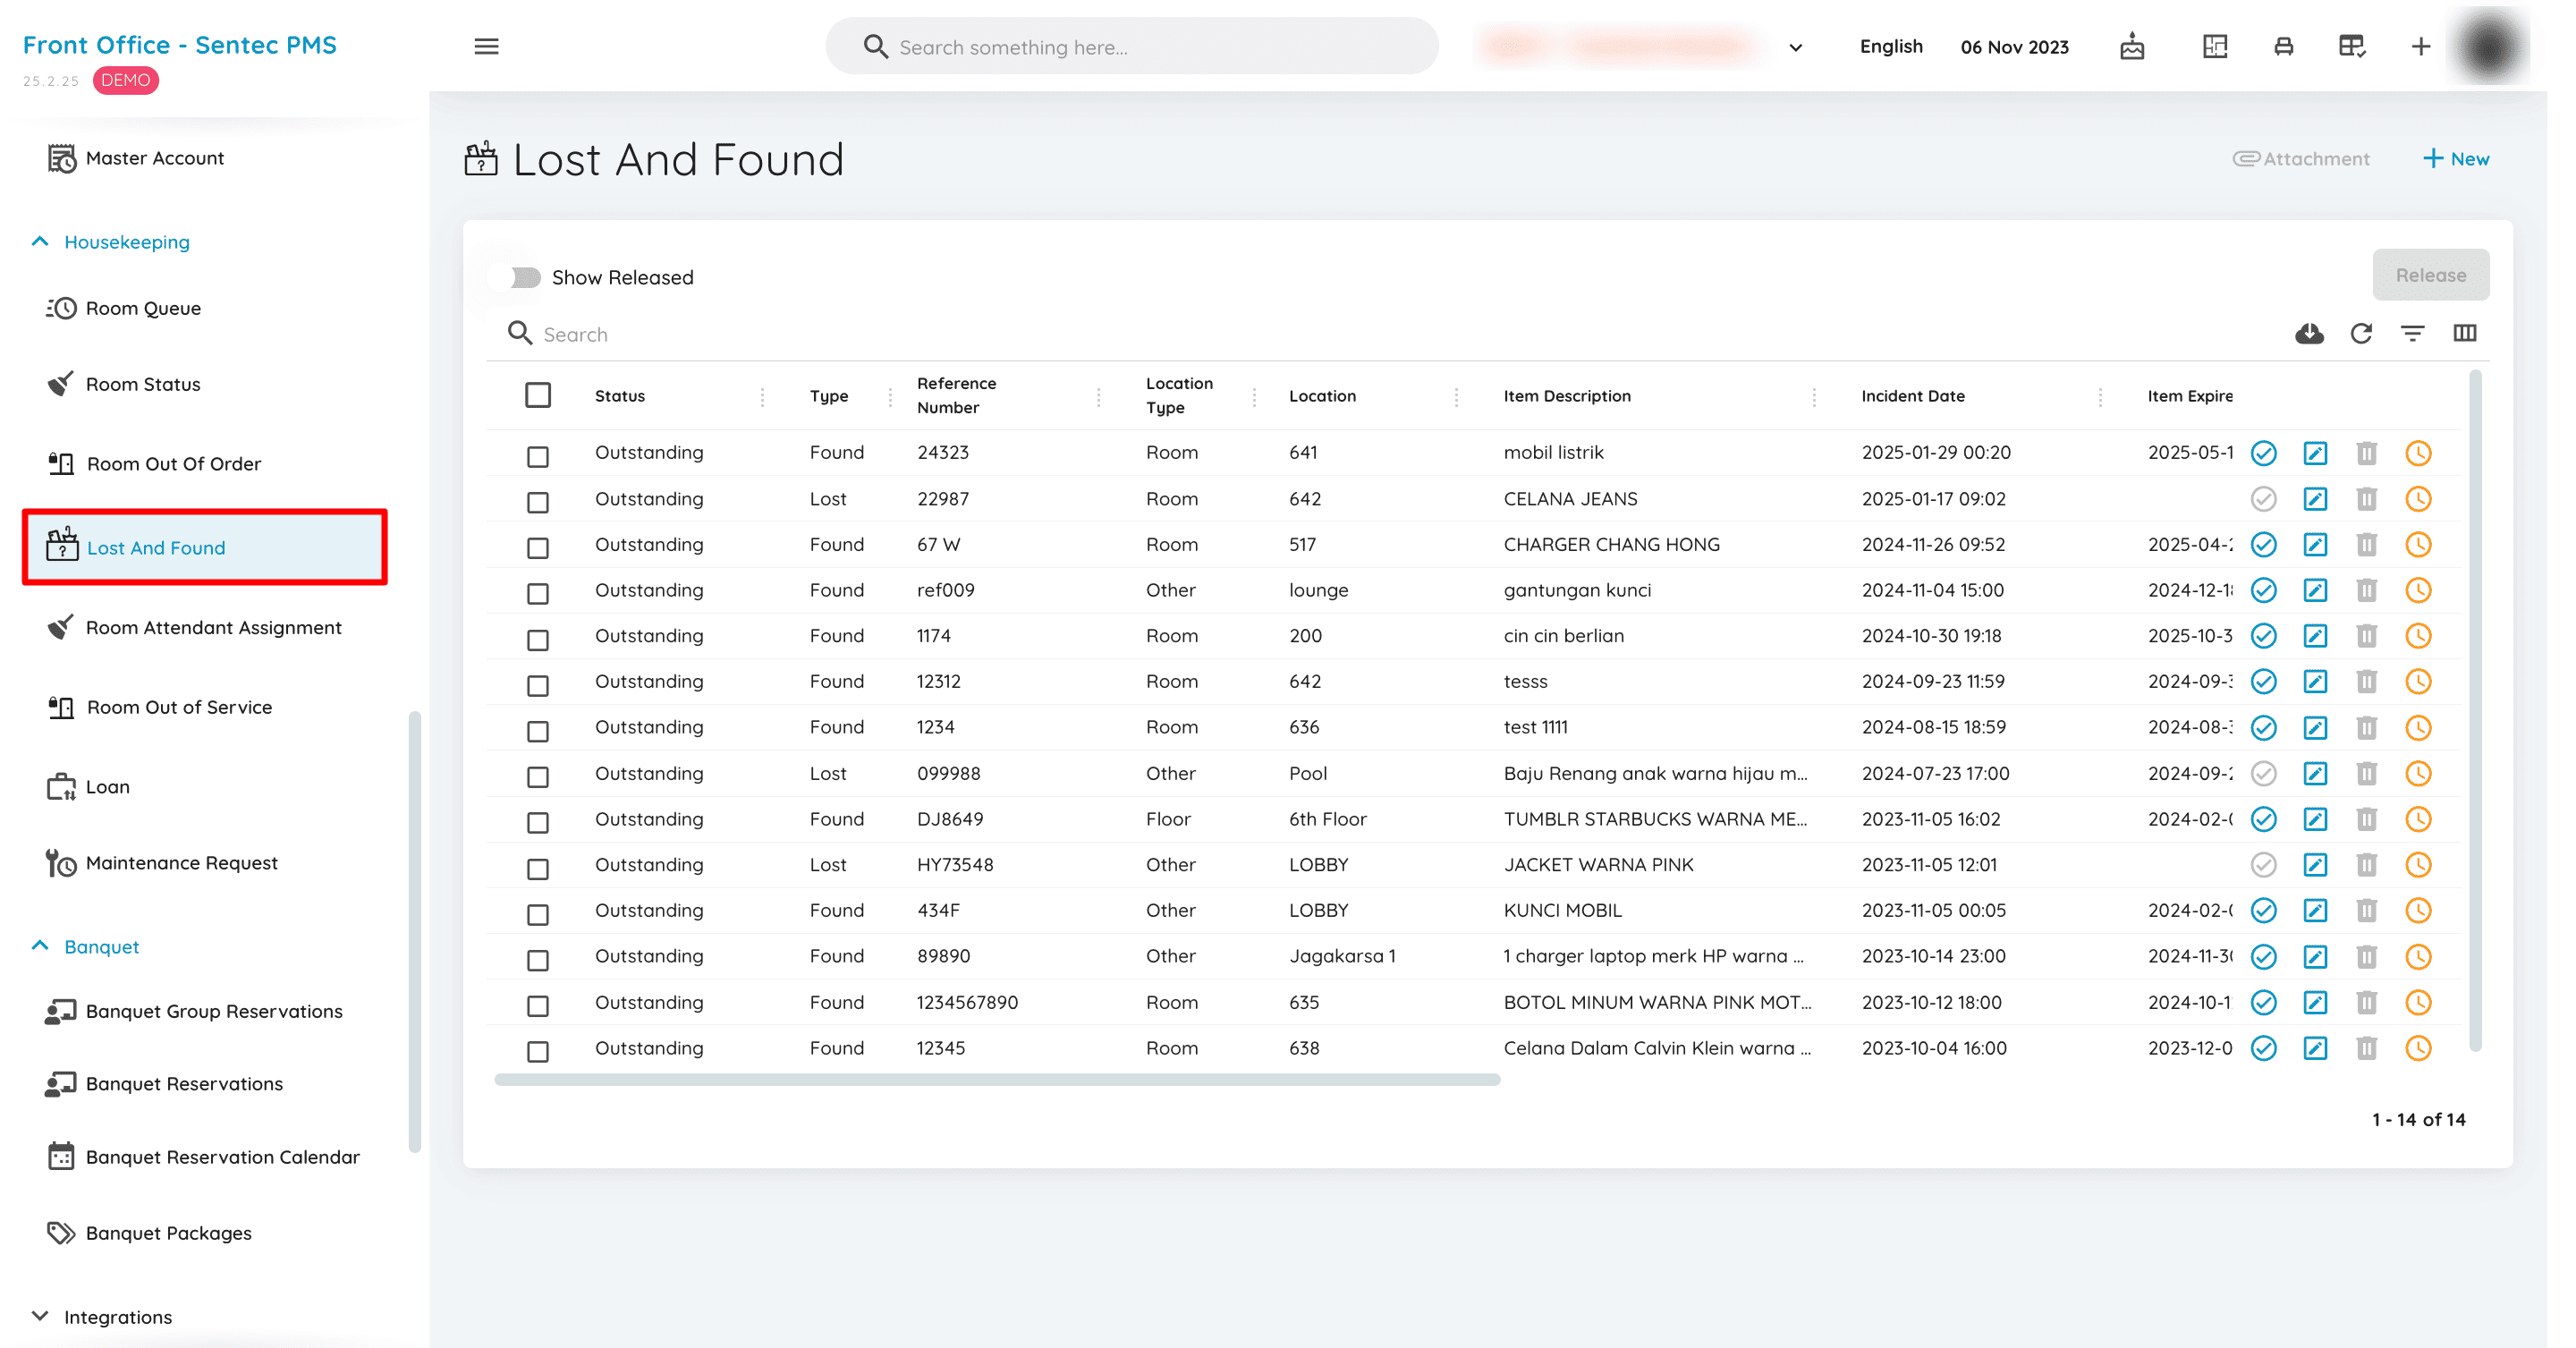Check the row with reference 24323
Screen dimensions: 2576x1348
[538, 456]
